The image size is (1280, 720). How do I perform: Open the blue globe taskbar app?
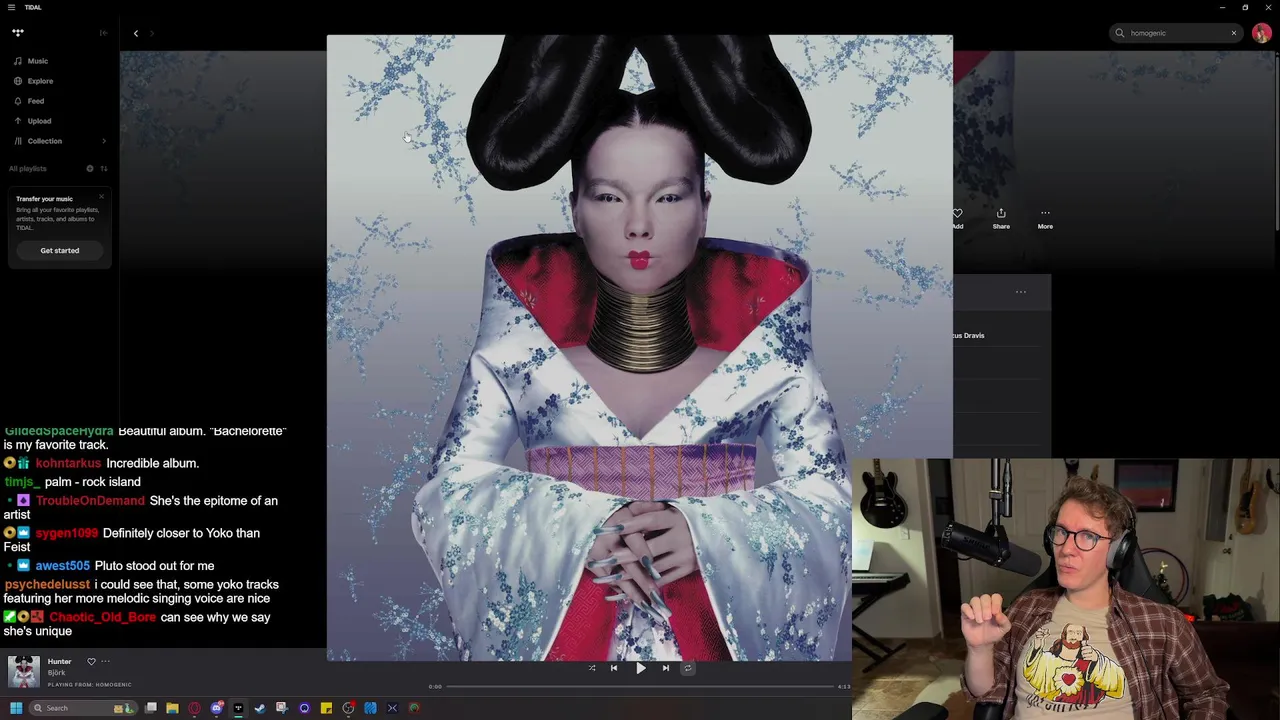point(370,708)
